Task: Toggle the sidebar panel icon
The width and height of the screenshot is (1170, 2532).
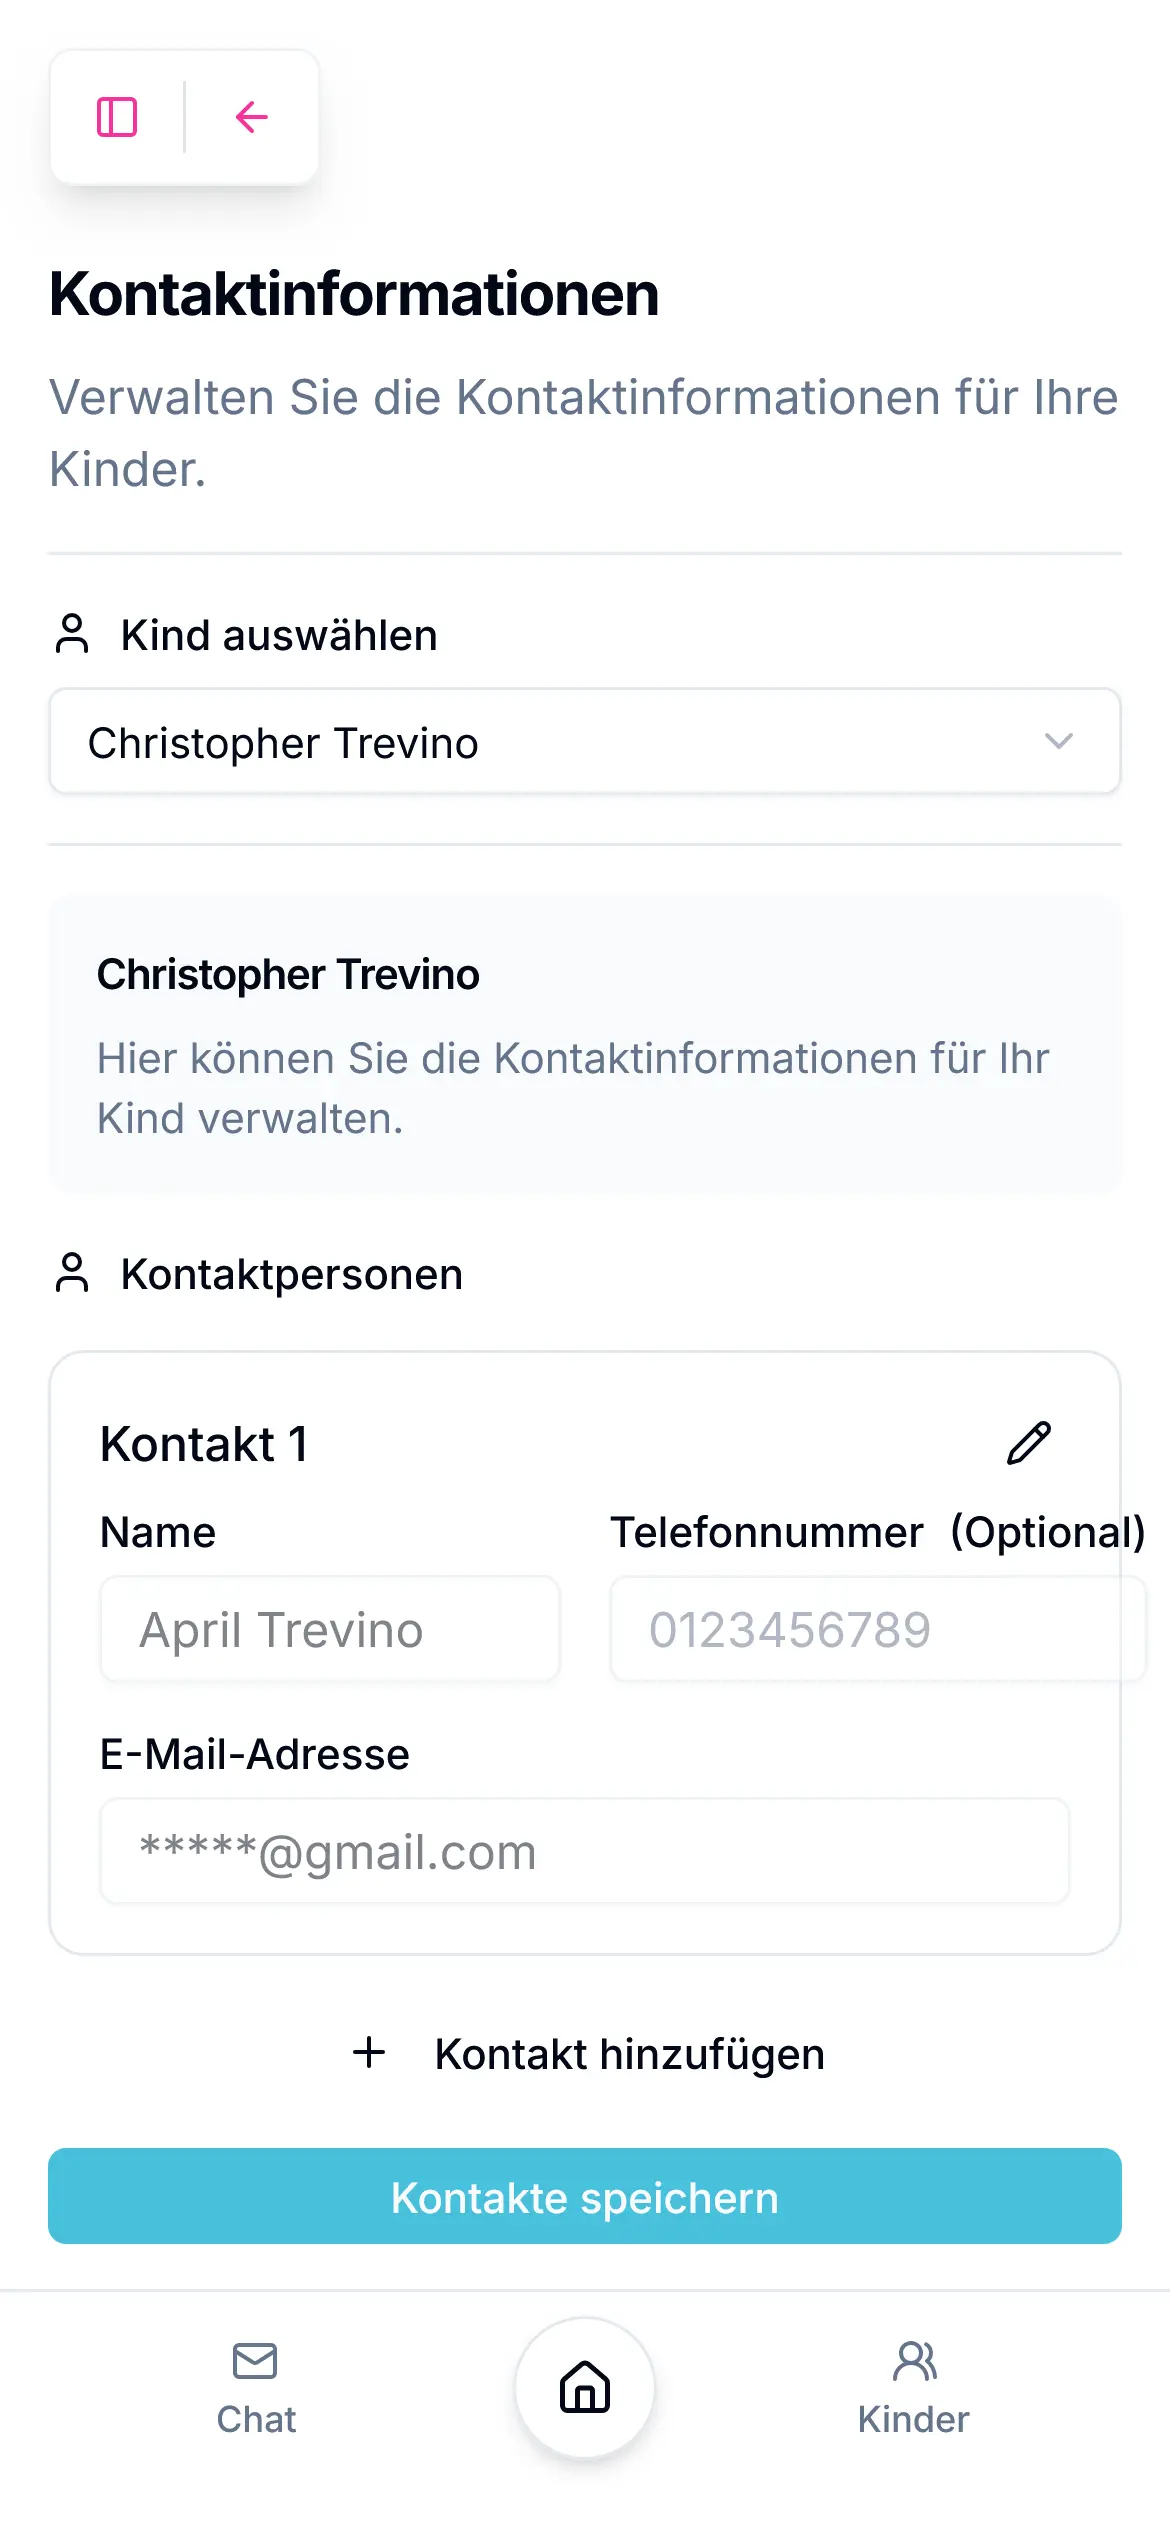Action: [117, 117]
